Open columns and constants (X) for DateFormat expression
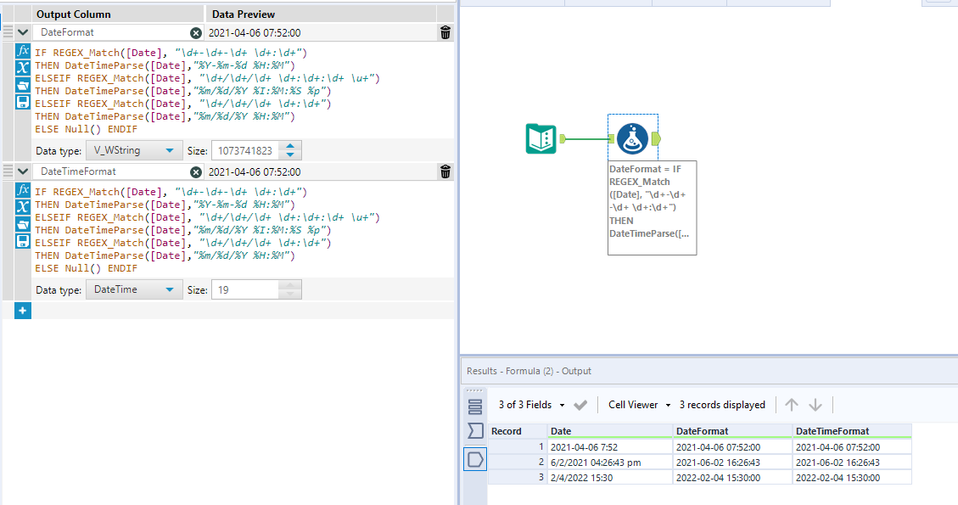This screenshot has height=505, width=958. 23,68
